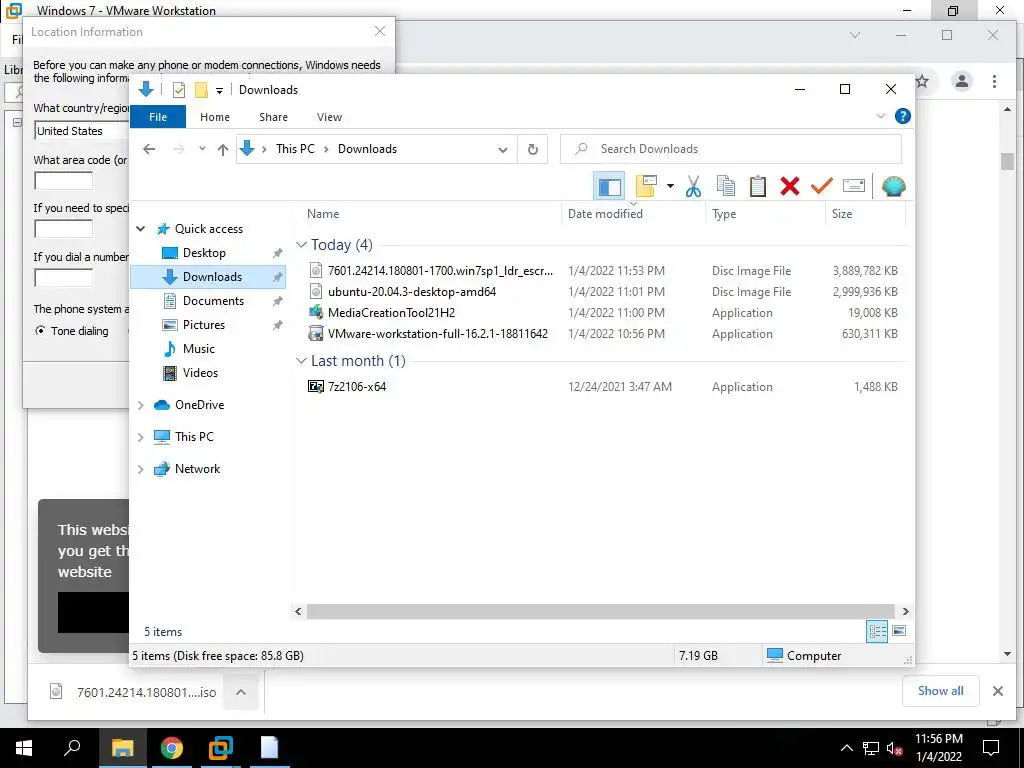
Task: Toggle the navigation pane toolbar icon
Action: coord(609,187)
